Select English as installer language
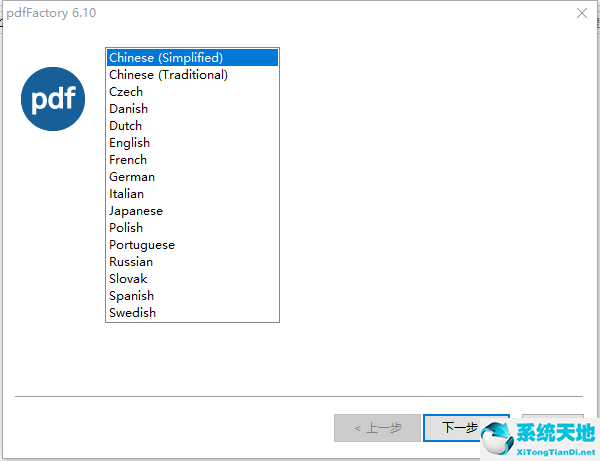This screenshot has height=461, width=600. coord(192,143)
